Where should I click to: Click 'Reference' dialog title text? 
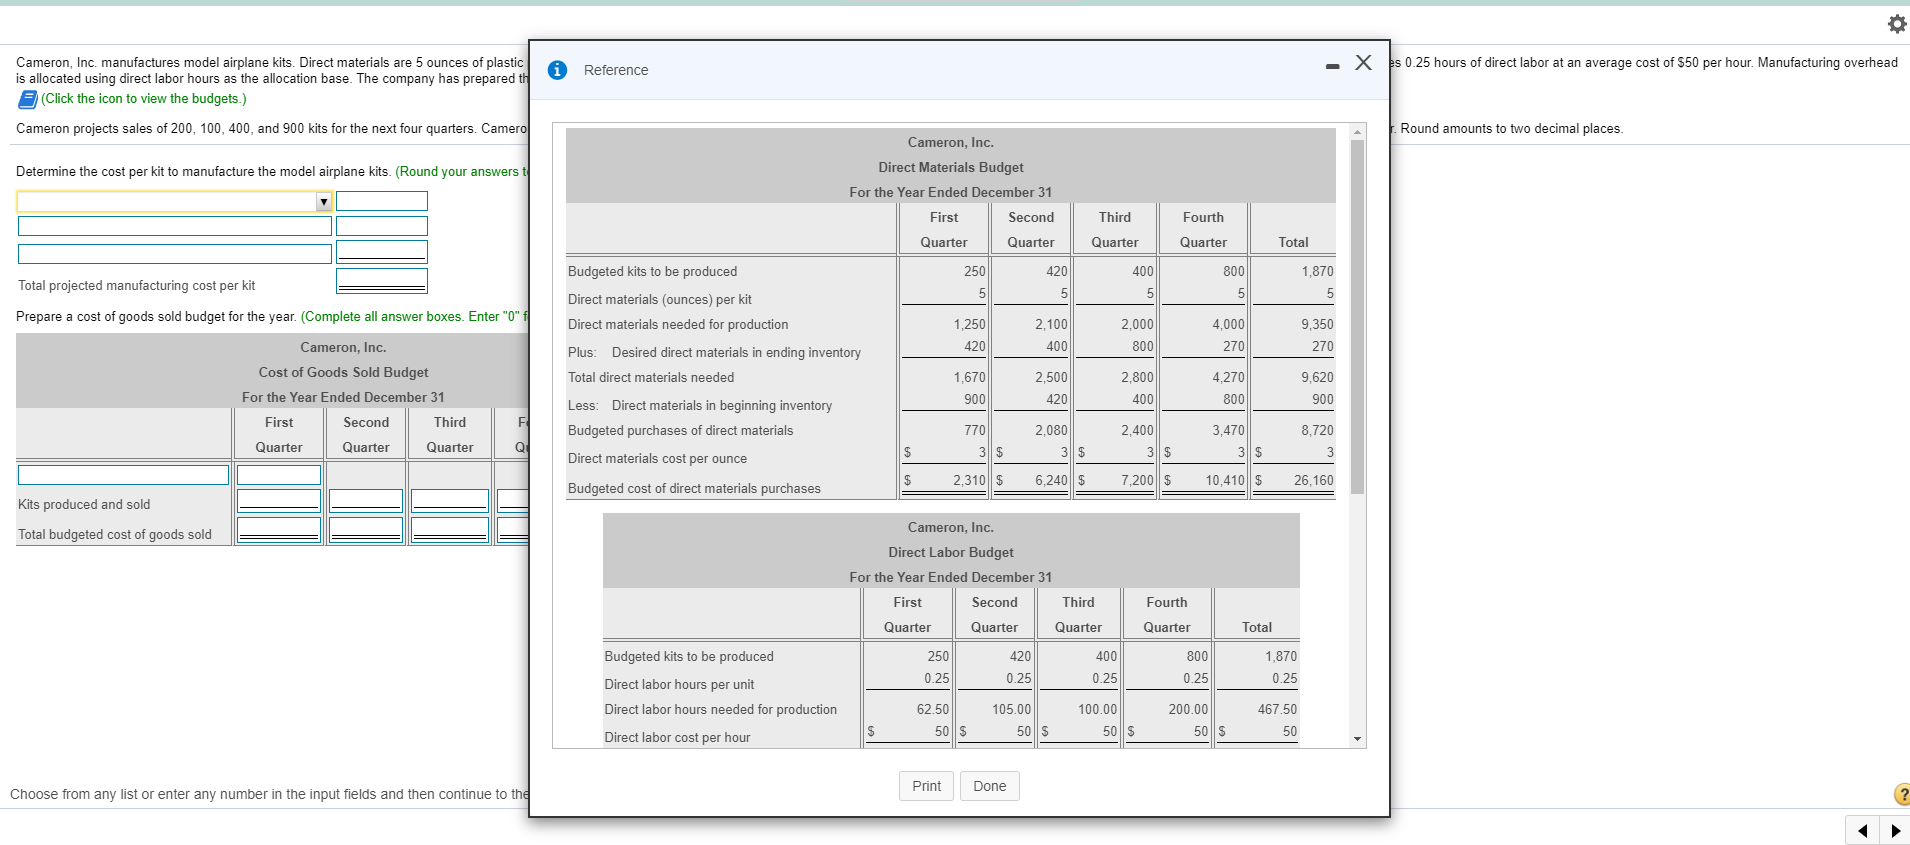coord(616,70)
